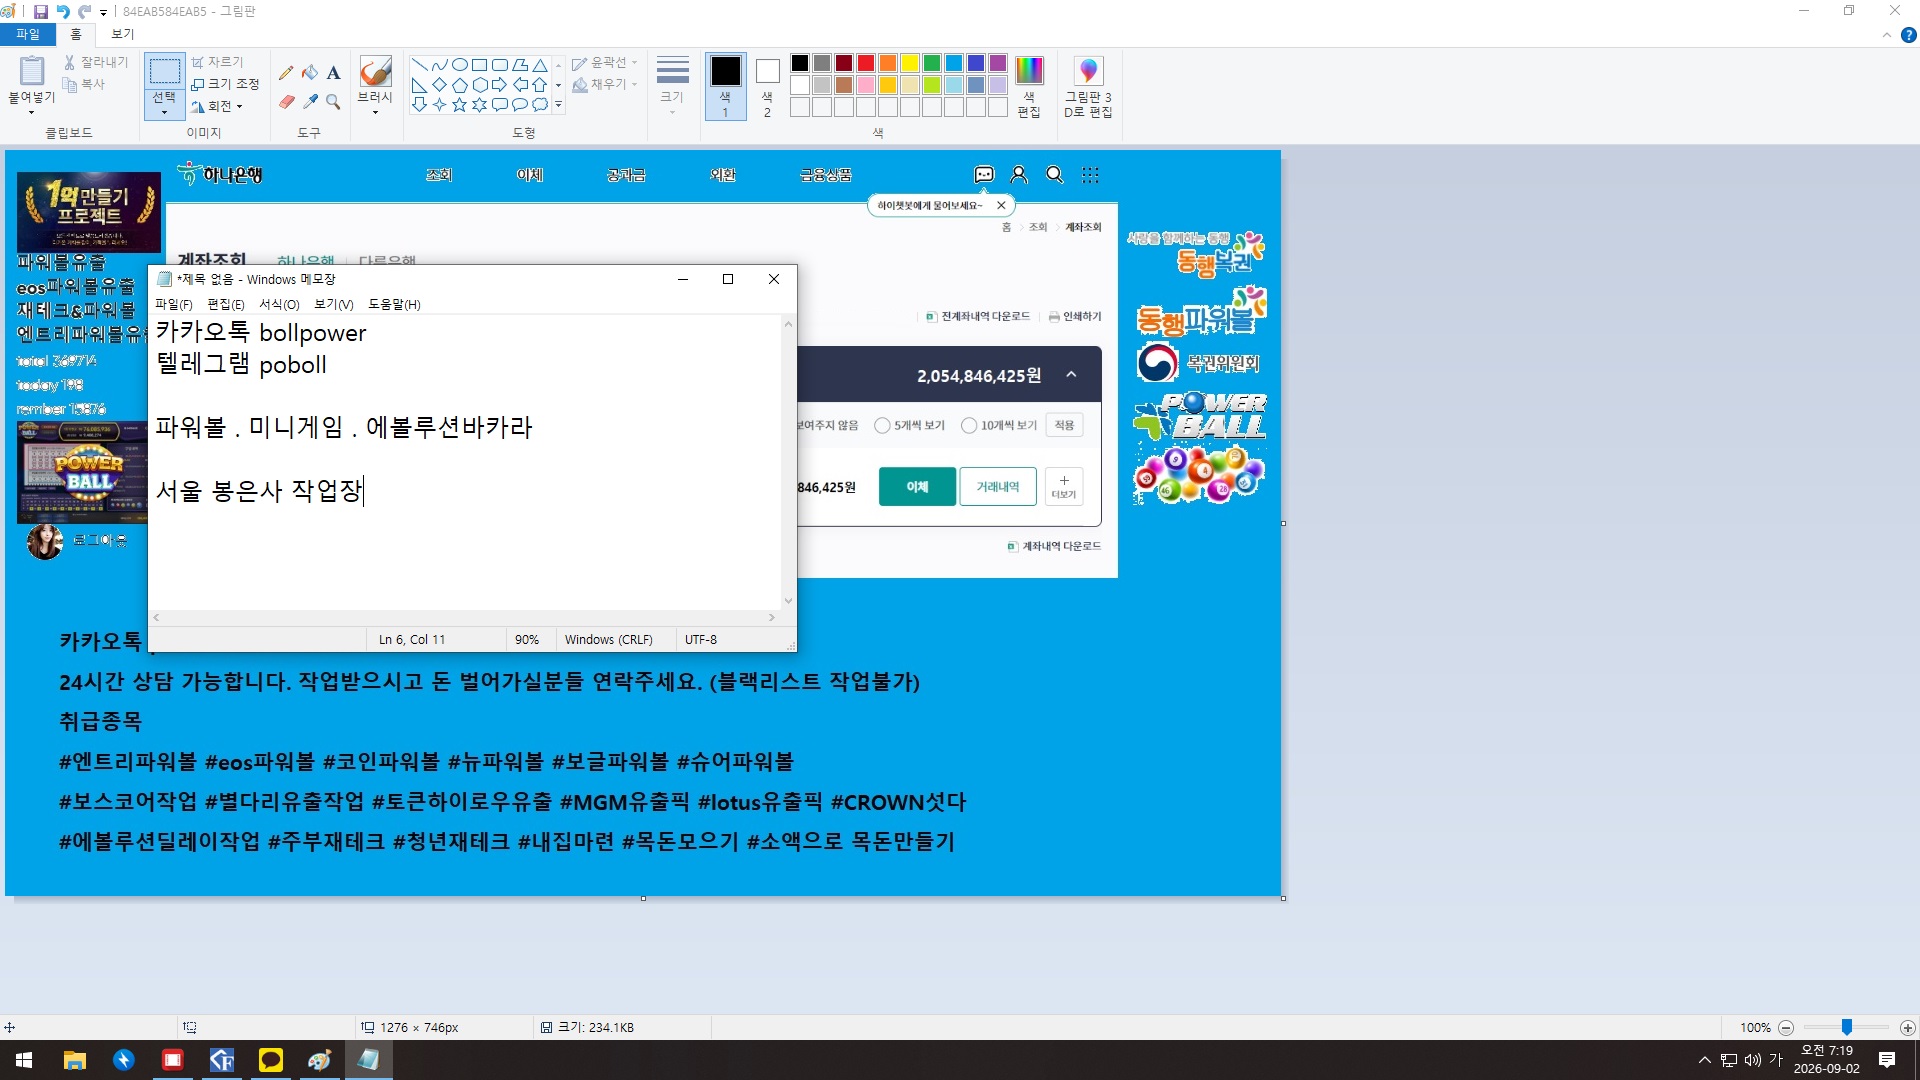Open the notification center icon

point(1887,1060)
